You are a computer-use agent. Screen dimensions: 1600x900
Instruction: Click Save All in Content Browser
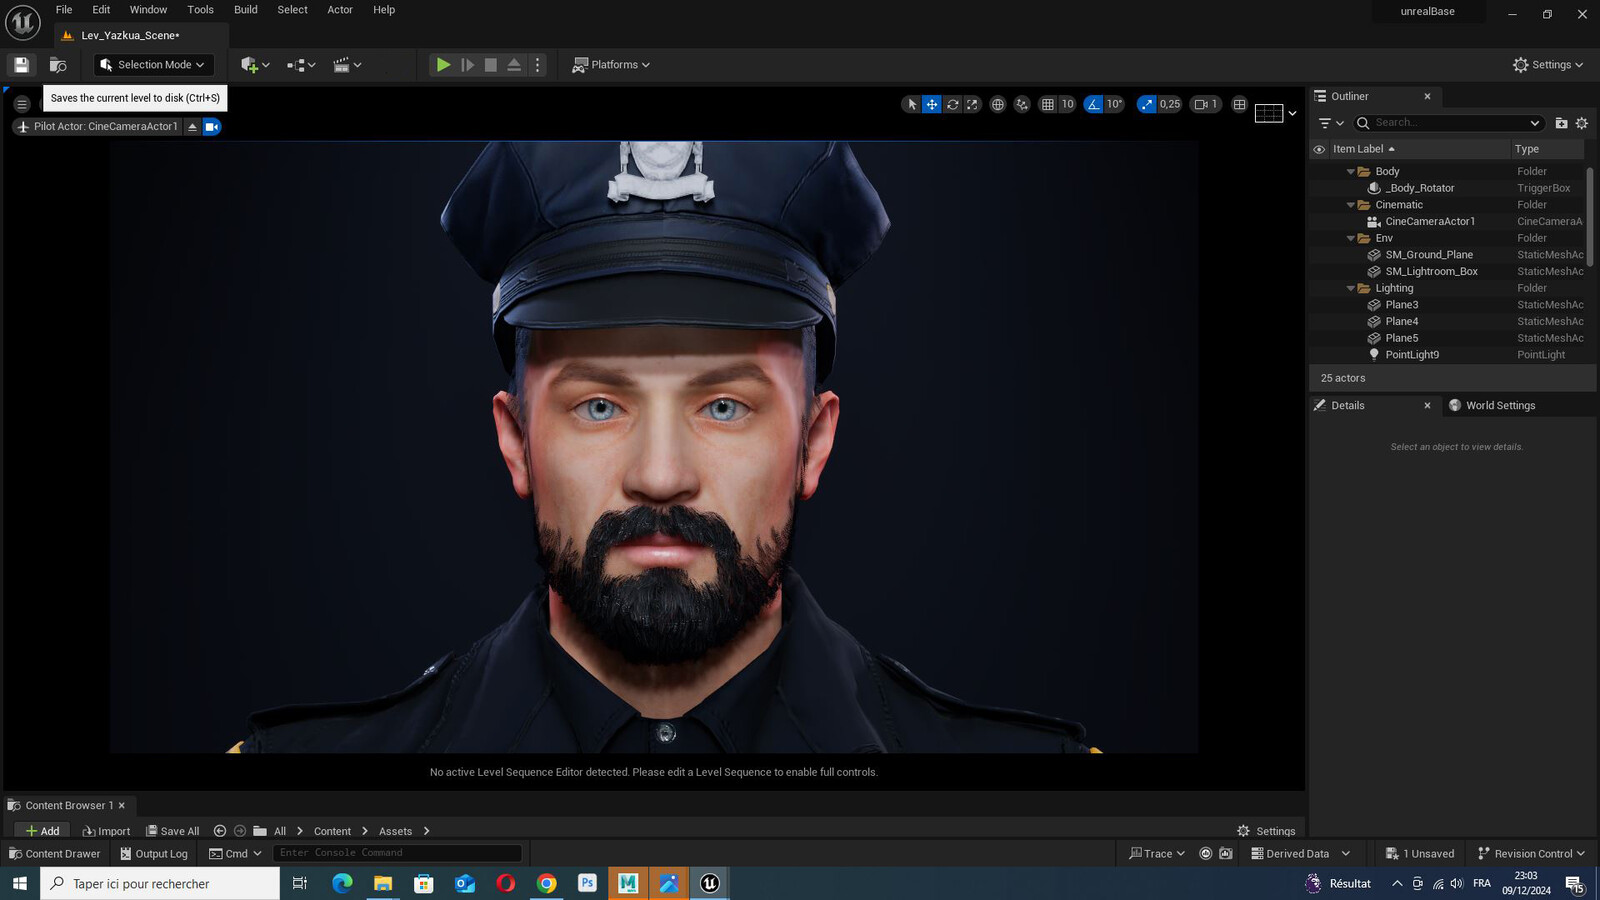click(173, 831)
